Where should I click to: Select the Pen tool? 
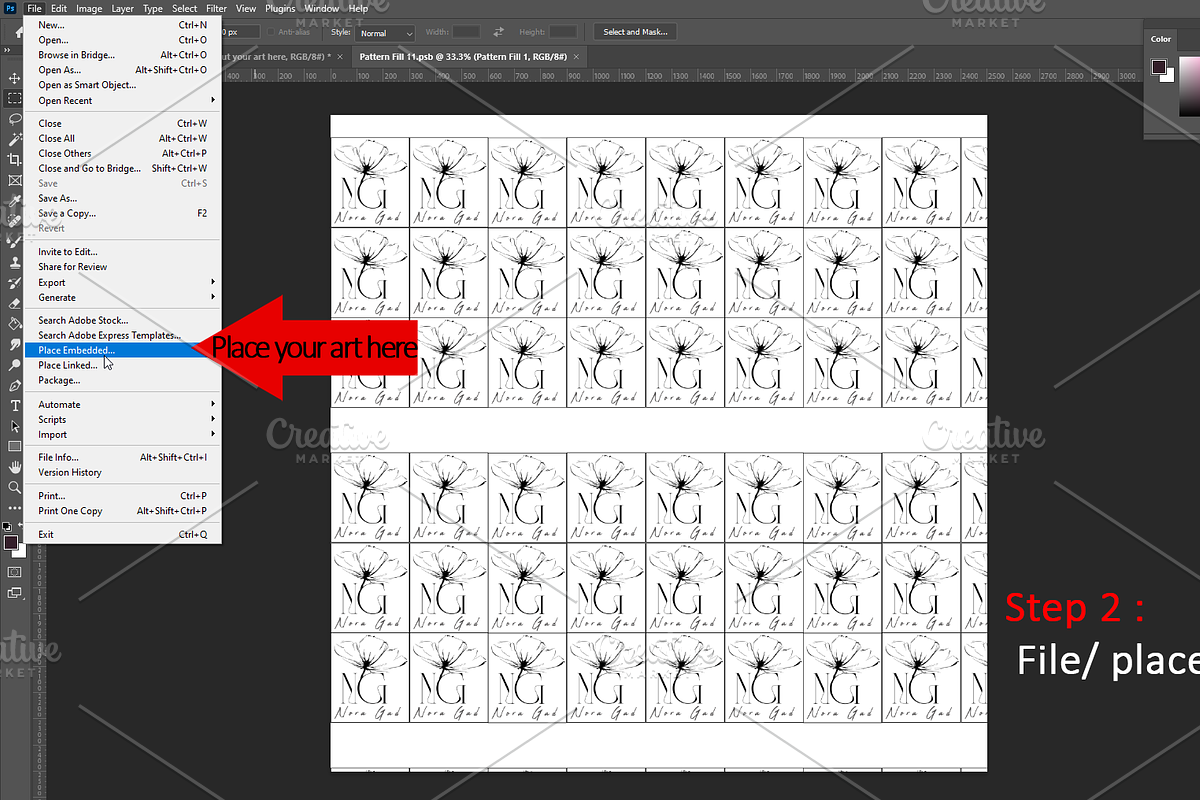tap(14, 385)
